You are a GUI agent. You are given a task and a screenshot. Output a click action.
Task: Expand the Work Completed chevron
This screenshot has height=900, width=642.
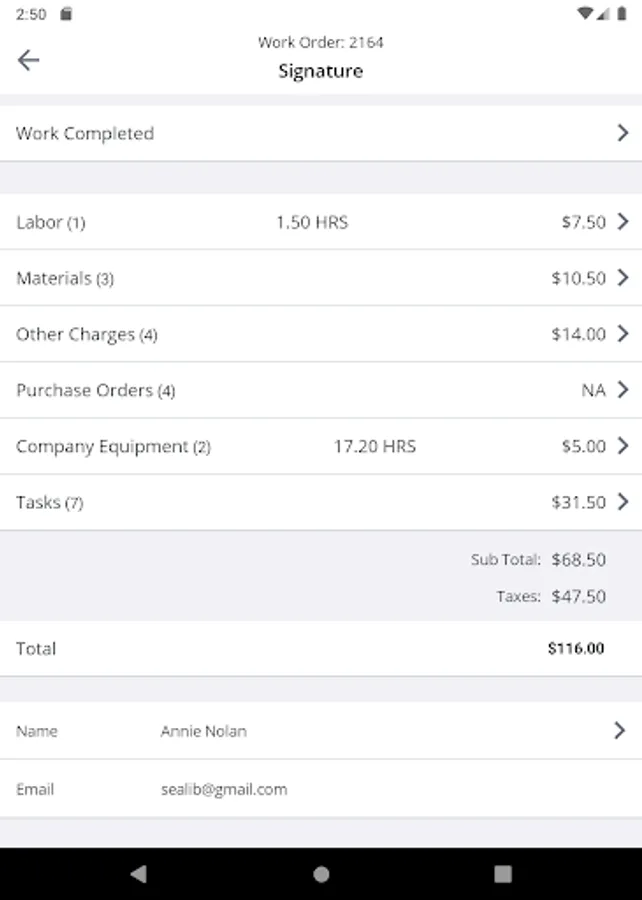point(622,133)
